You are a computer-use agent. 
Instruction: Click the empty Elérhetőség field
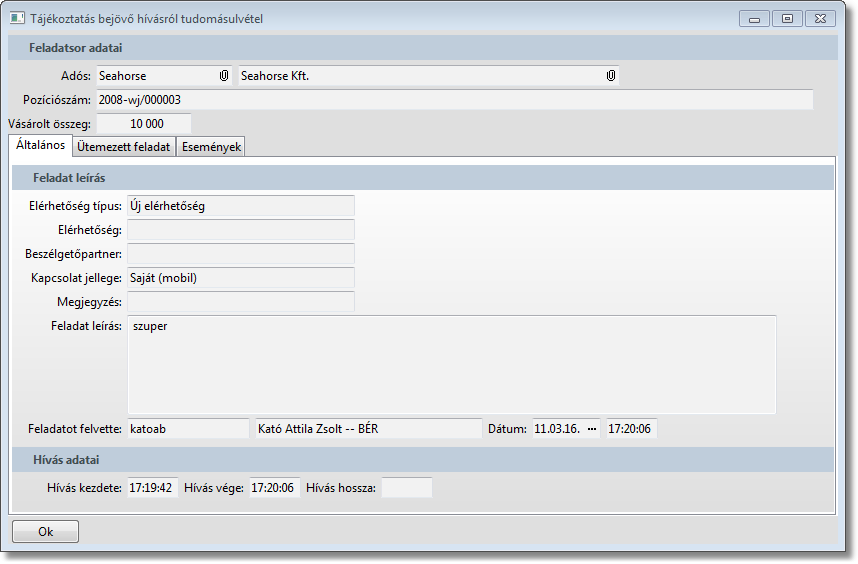(x=241, y=230)
